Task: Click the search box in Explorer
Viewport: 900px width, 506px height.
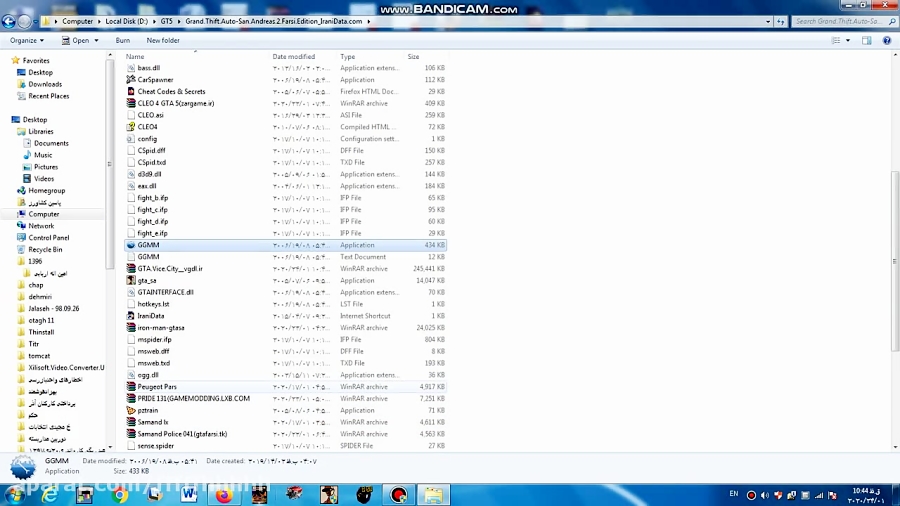Action: (x=840, y=21)
